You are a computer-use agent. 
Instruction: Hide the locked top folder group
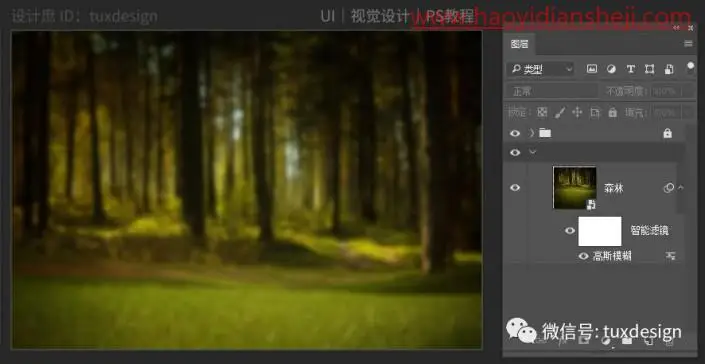coord(515,133)
